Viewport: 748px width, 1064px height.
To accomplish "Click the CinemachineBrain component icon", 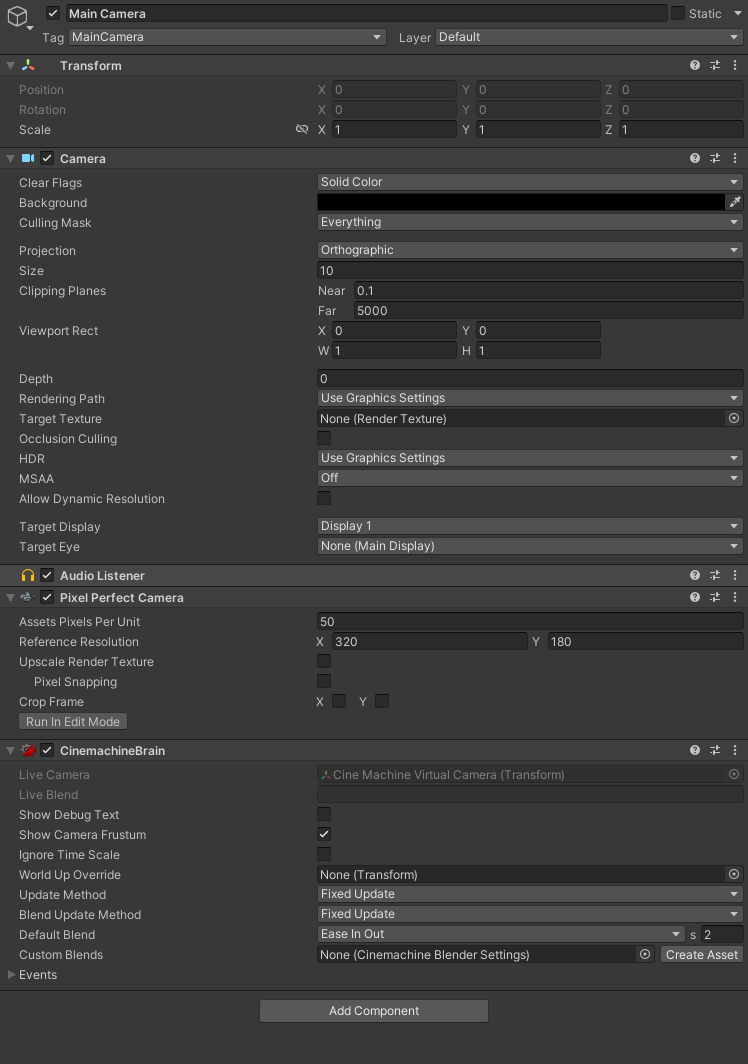I will pos(28,750).
